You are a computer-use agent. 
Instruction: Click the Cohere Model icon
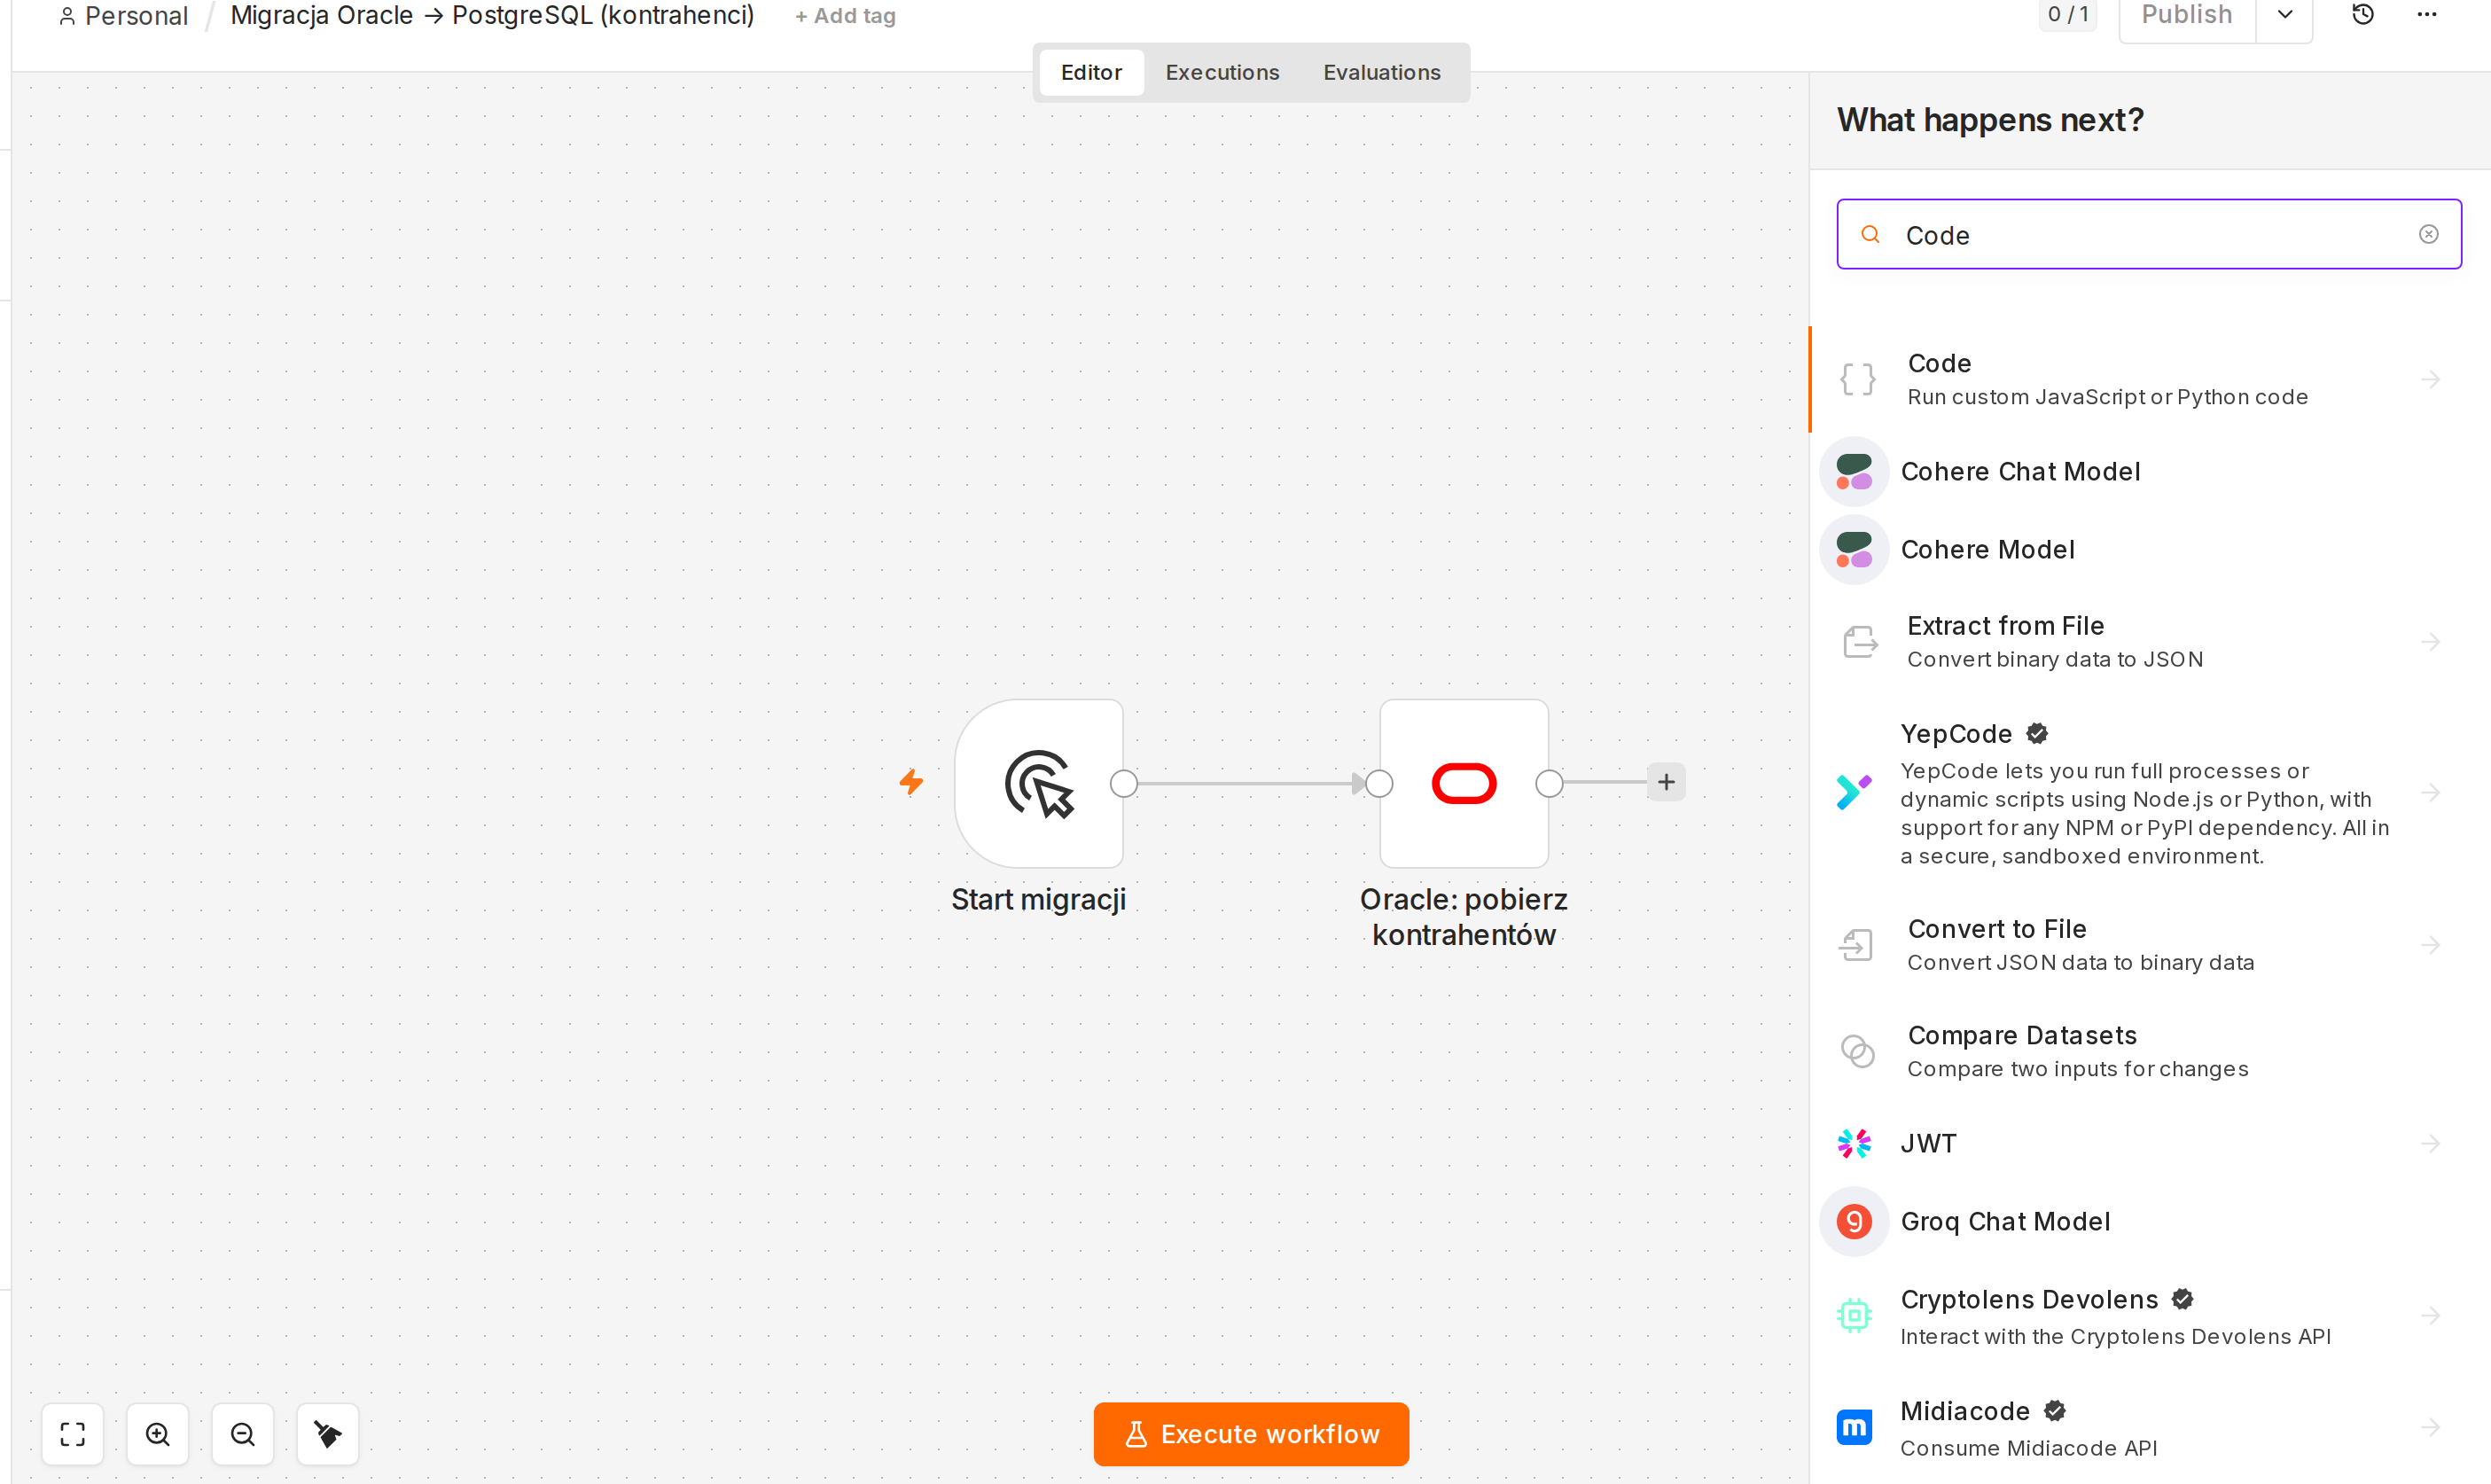click(1853, 550)
